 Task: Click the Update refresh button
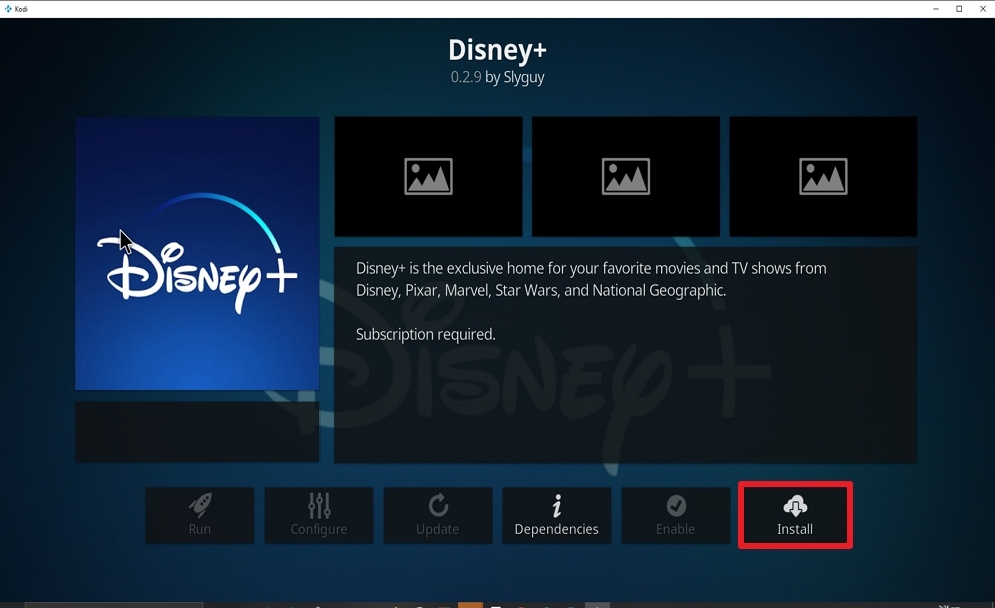click(x=437, y=515)
